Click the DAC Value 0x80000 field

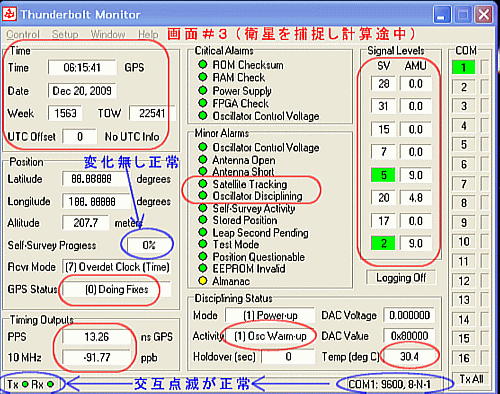(x=409, y=336)
